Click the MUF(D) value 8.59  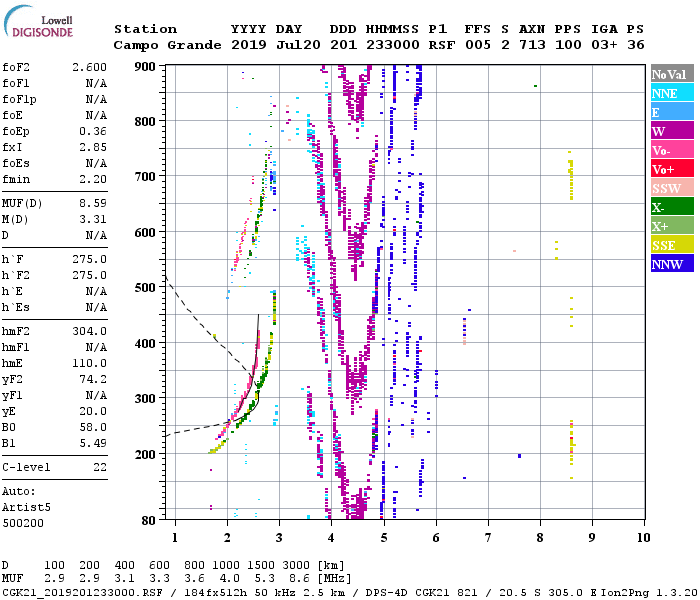(x=93, y=204)
